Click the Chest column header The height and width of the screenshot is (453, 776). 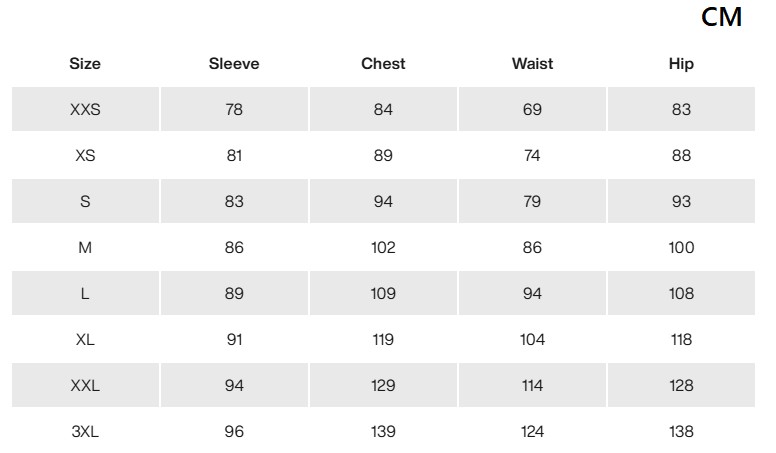(x=383, y=63)
